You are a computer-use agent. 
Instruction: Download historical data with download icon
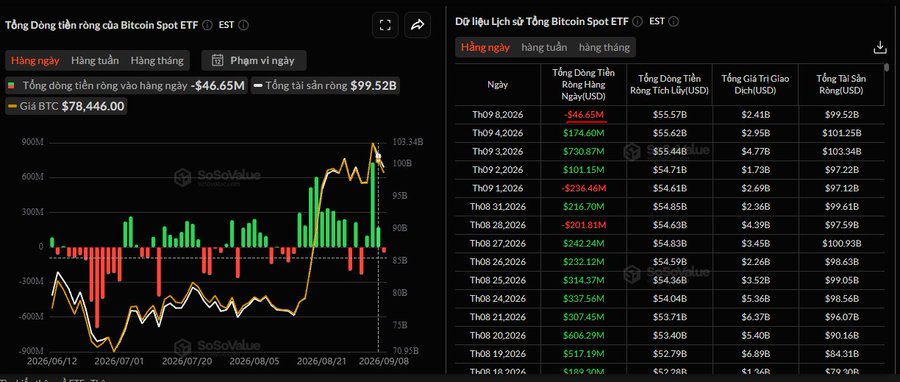pos(880,48)
